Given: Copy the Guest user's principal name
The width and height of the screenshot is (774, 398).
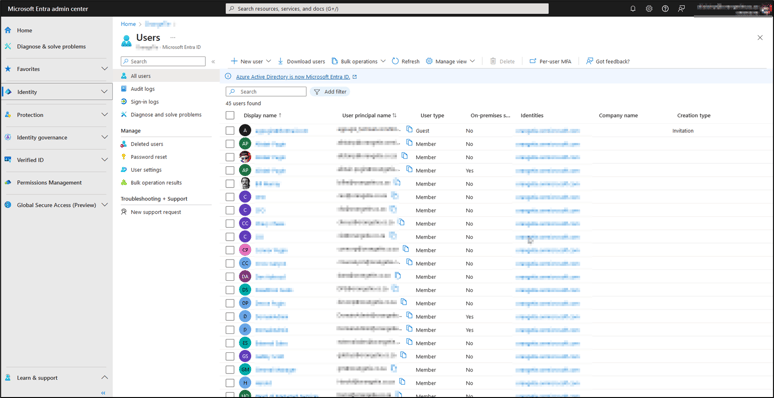Looking at the screenshot, I should click(409, 129).
